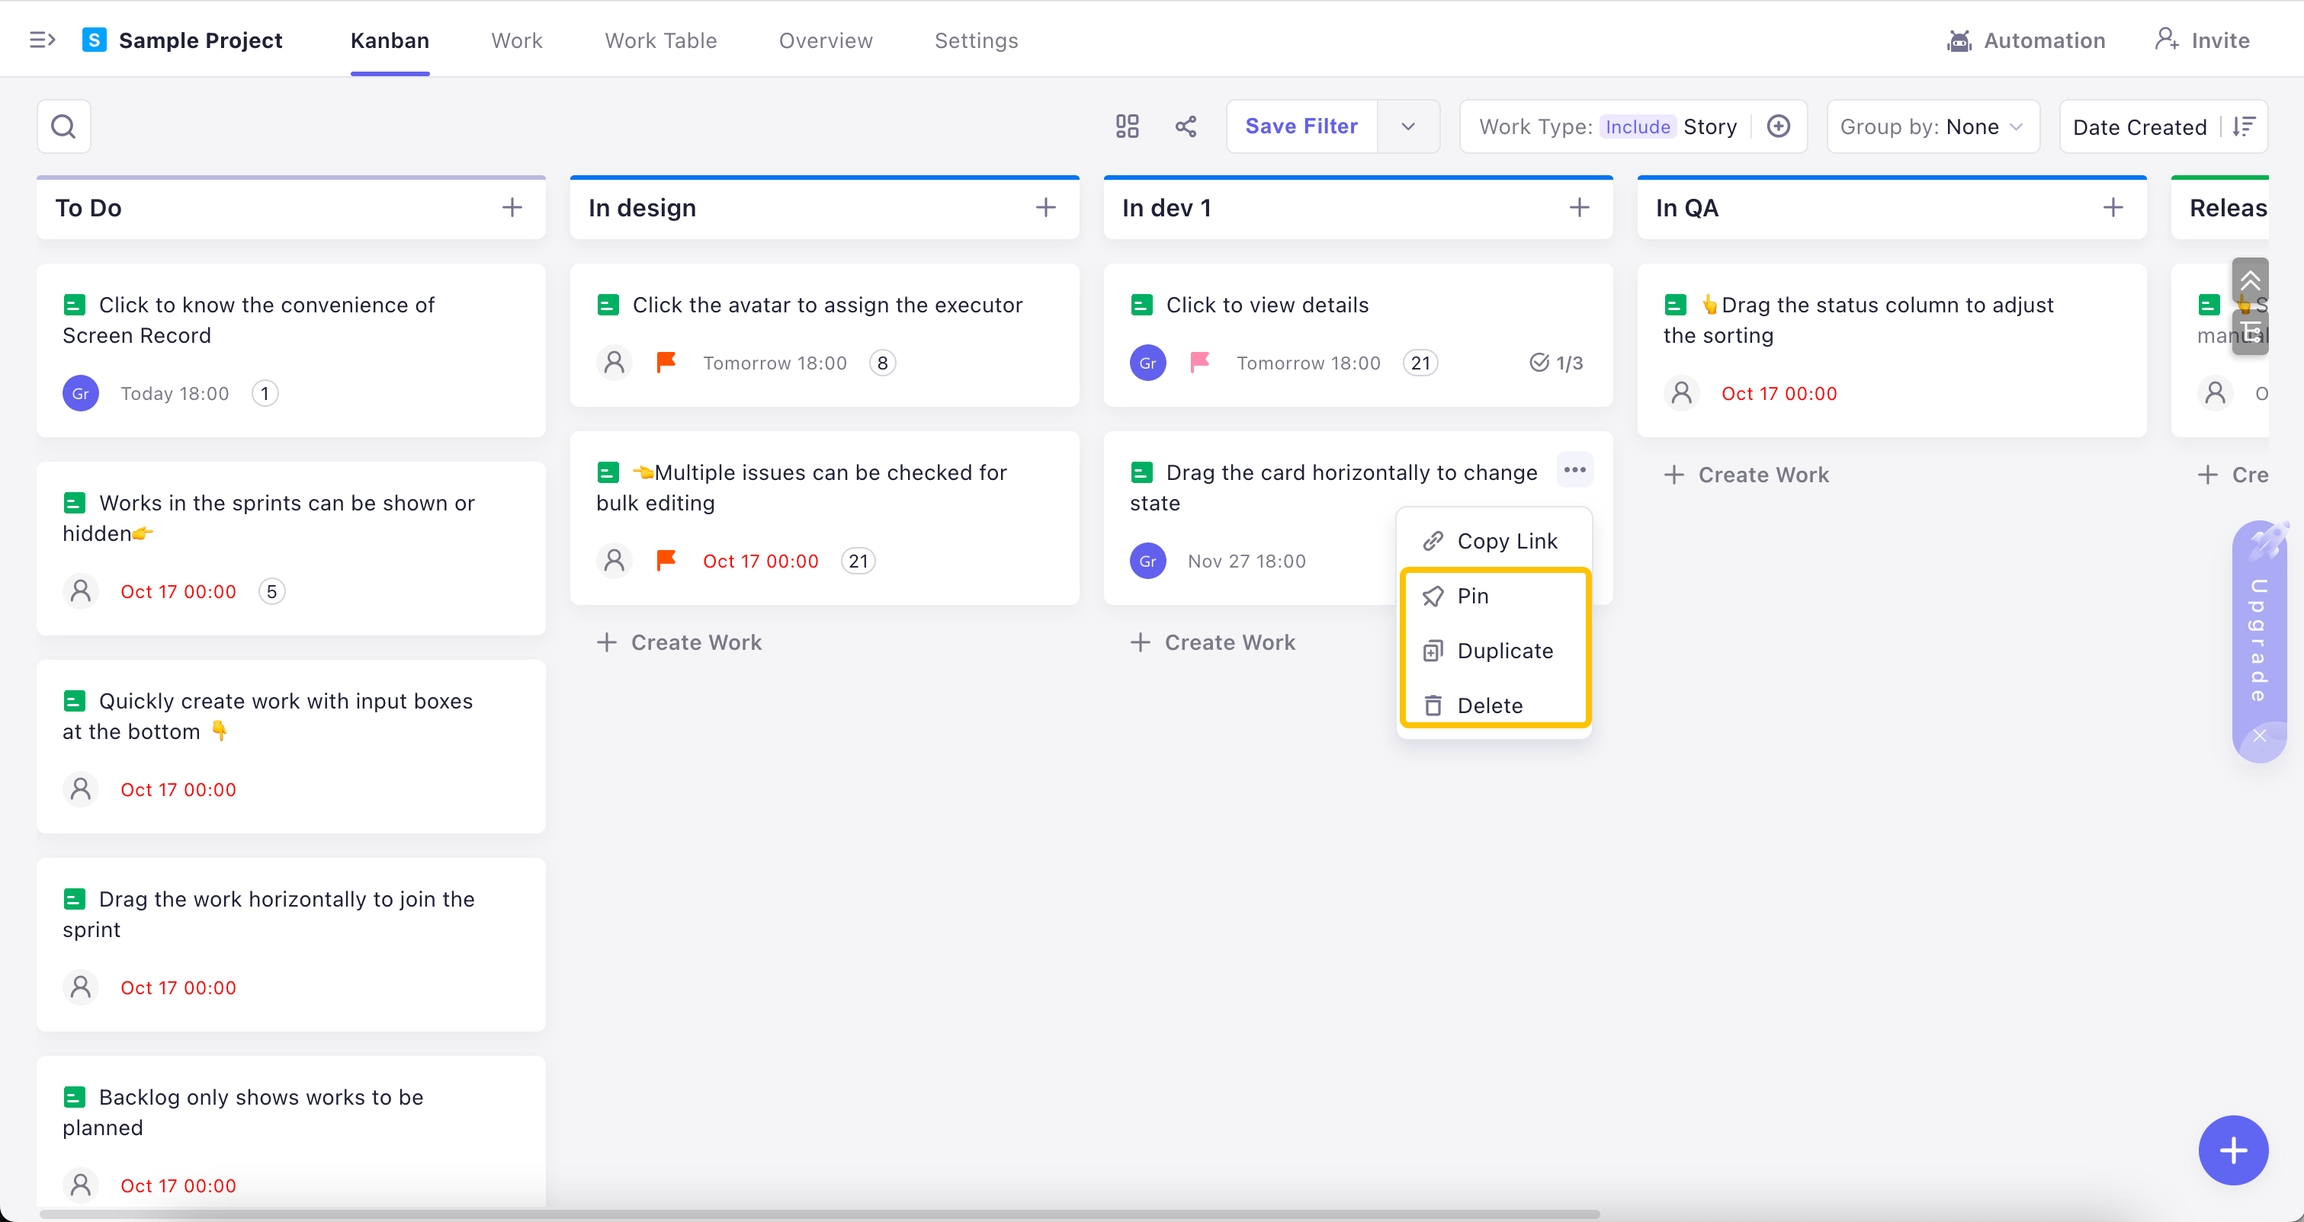Viewport: 2304px width, 1222px height.
Task: Click the orange priority flag on the Multiple issues card
Action: point(666,561)
